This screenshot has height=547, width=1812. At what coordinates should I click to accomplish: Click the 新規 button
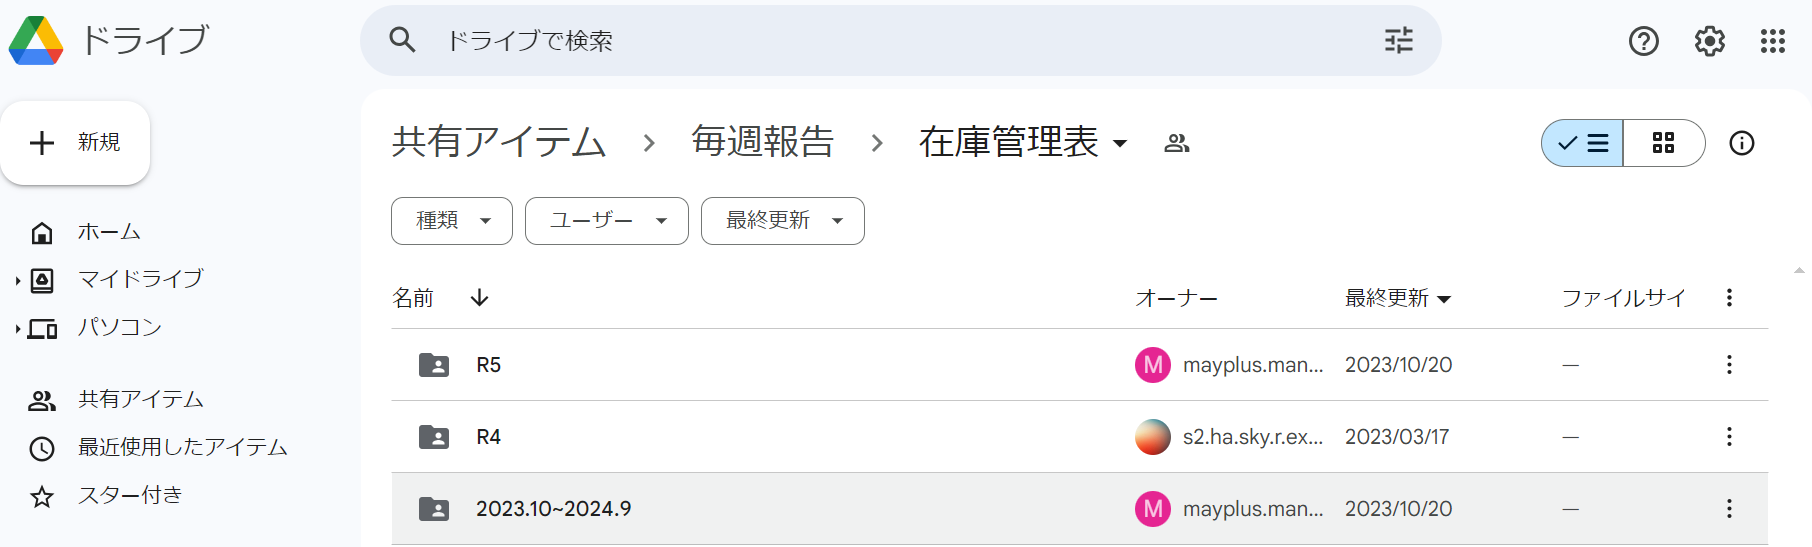click(x=76, y=143)
